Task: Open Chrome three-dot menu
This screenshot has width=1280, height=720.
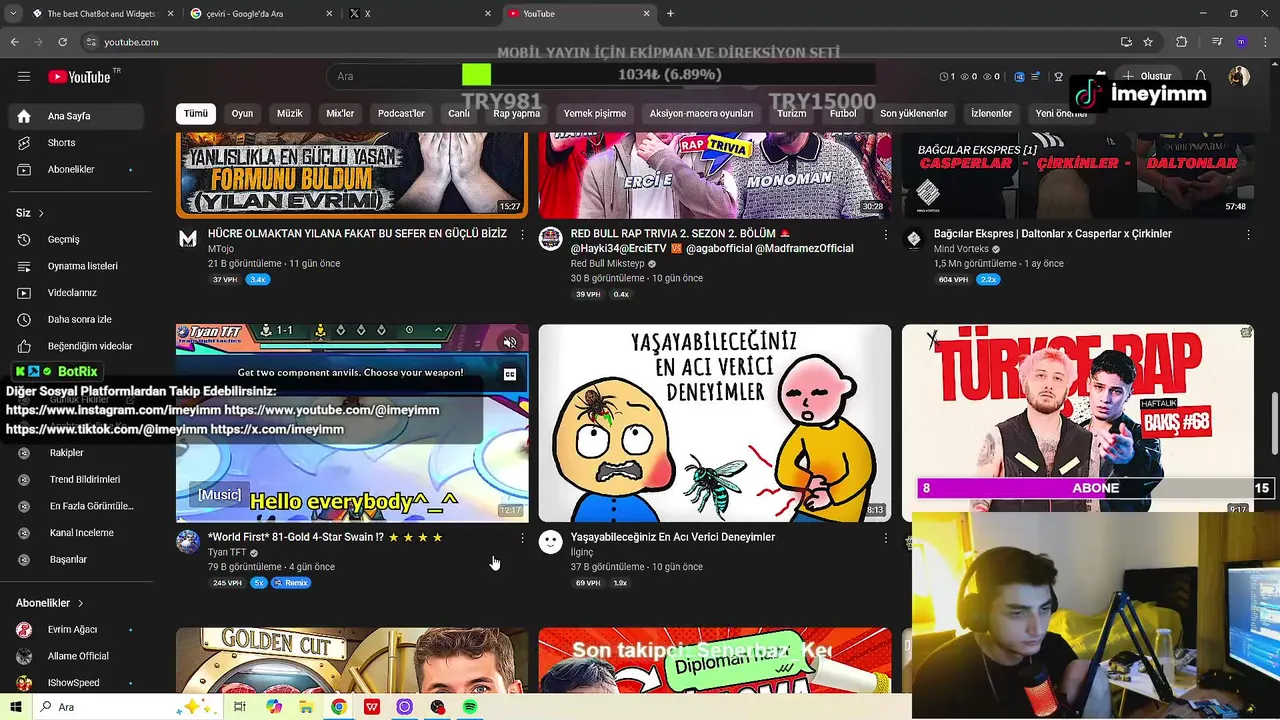Action: 1264,42
